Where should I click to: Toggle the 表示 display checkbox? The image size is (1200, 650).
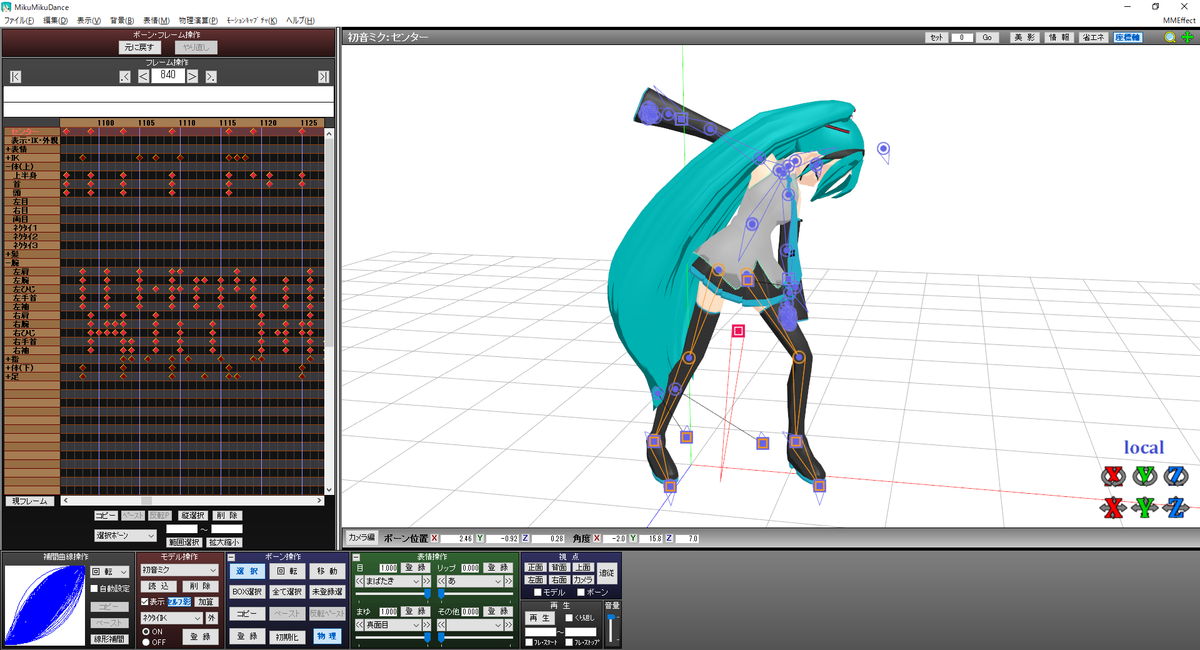(x=144, y=602)
